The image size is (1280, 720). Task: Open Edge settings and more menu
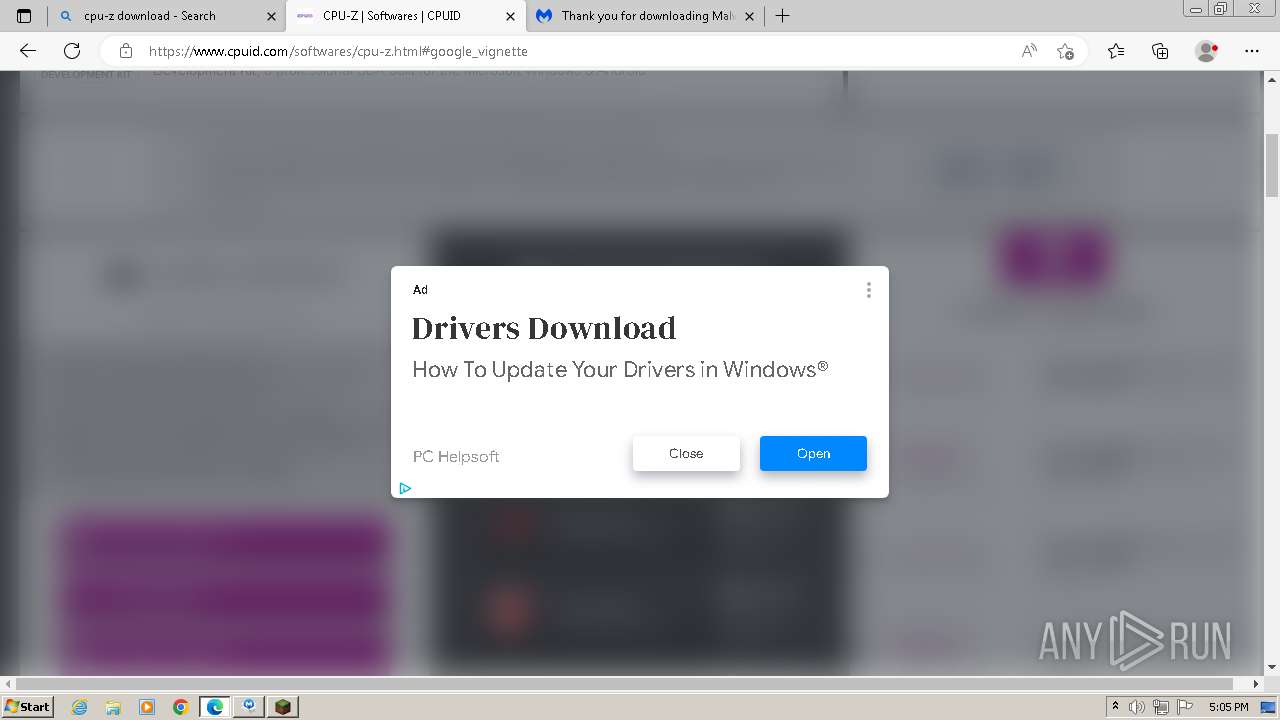pyautogui.click(x=1252, y=51)
